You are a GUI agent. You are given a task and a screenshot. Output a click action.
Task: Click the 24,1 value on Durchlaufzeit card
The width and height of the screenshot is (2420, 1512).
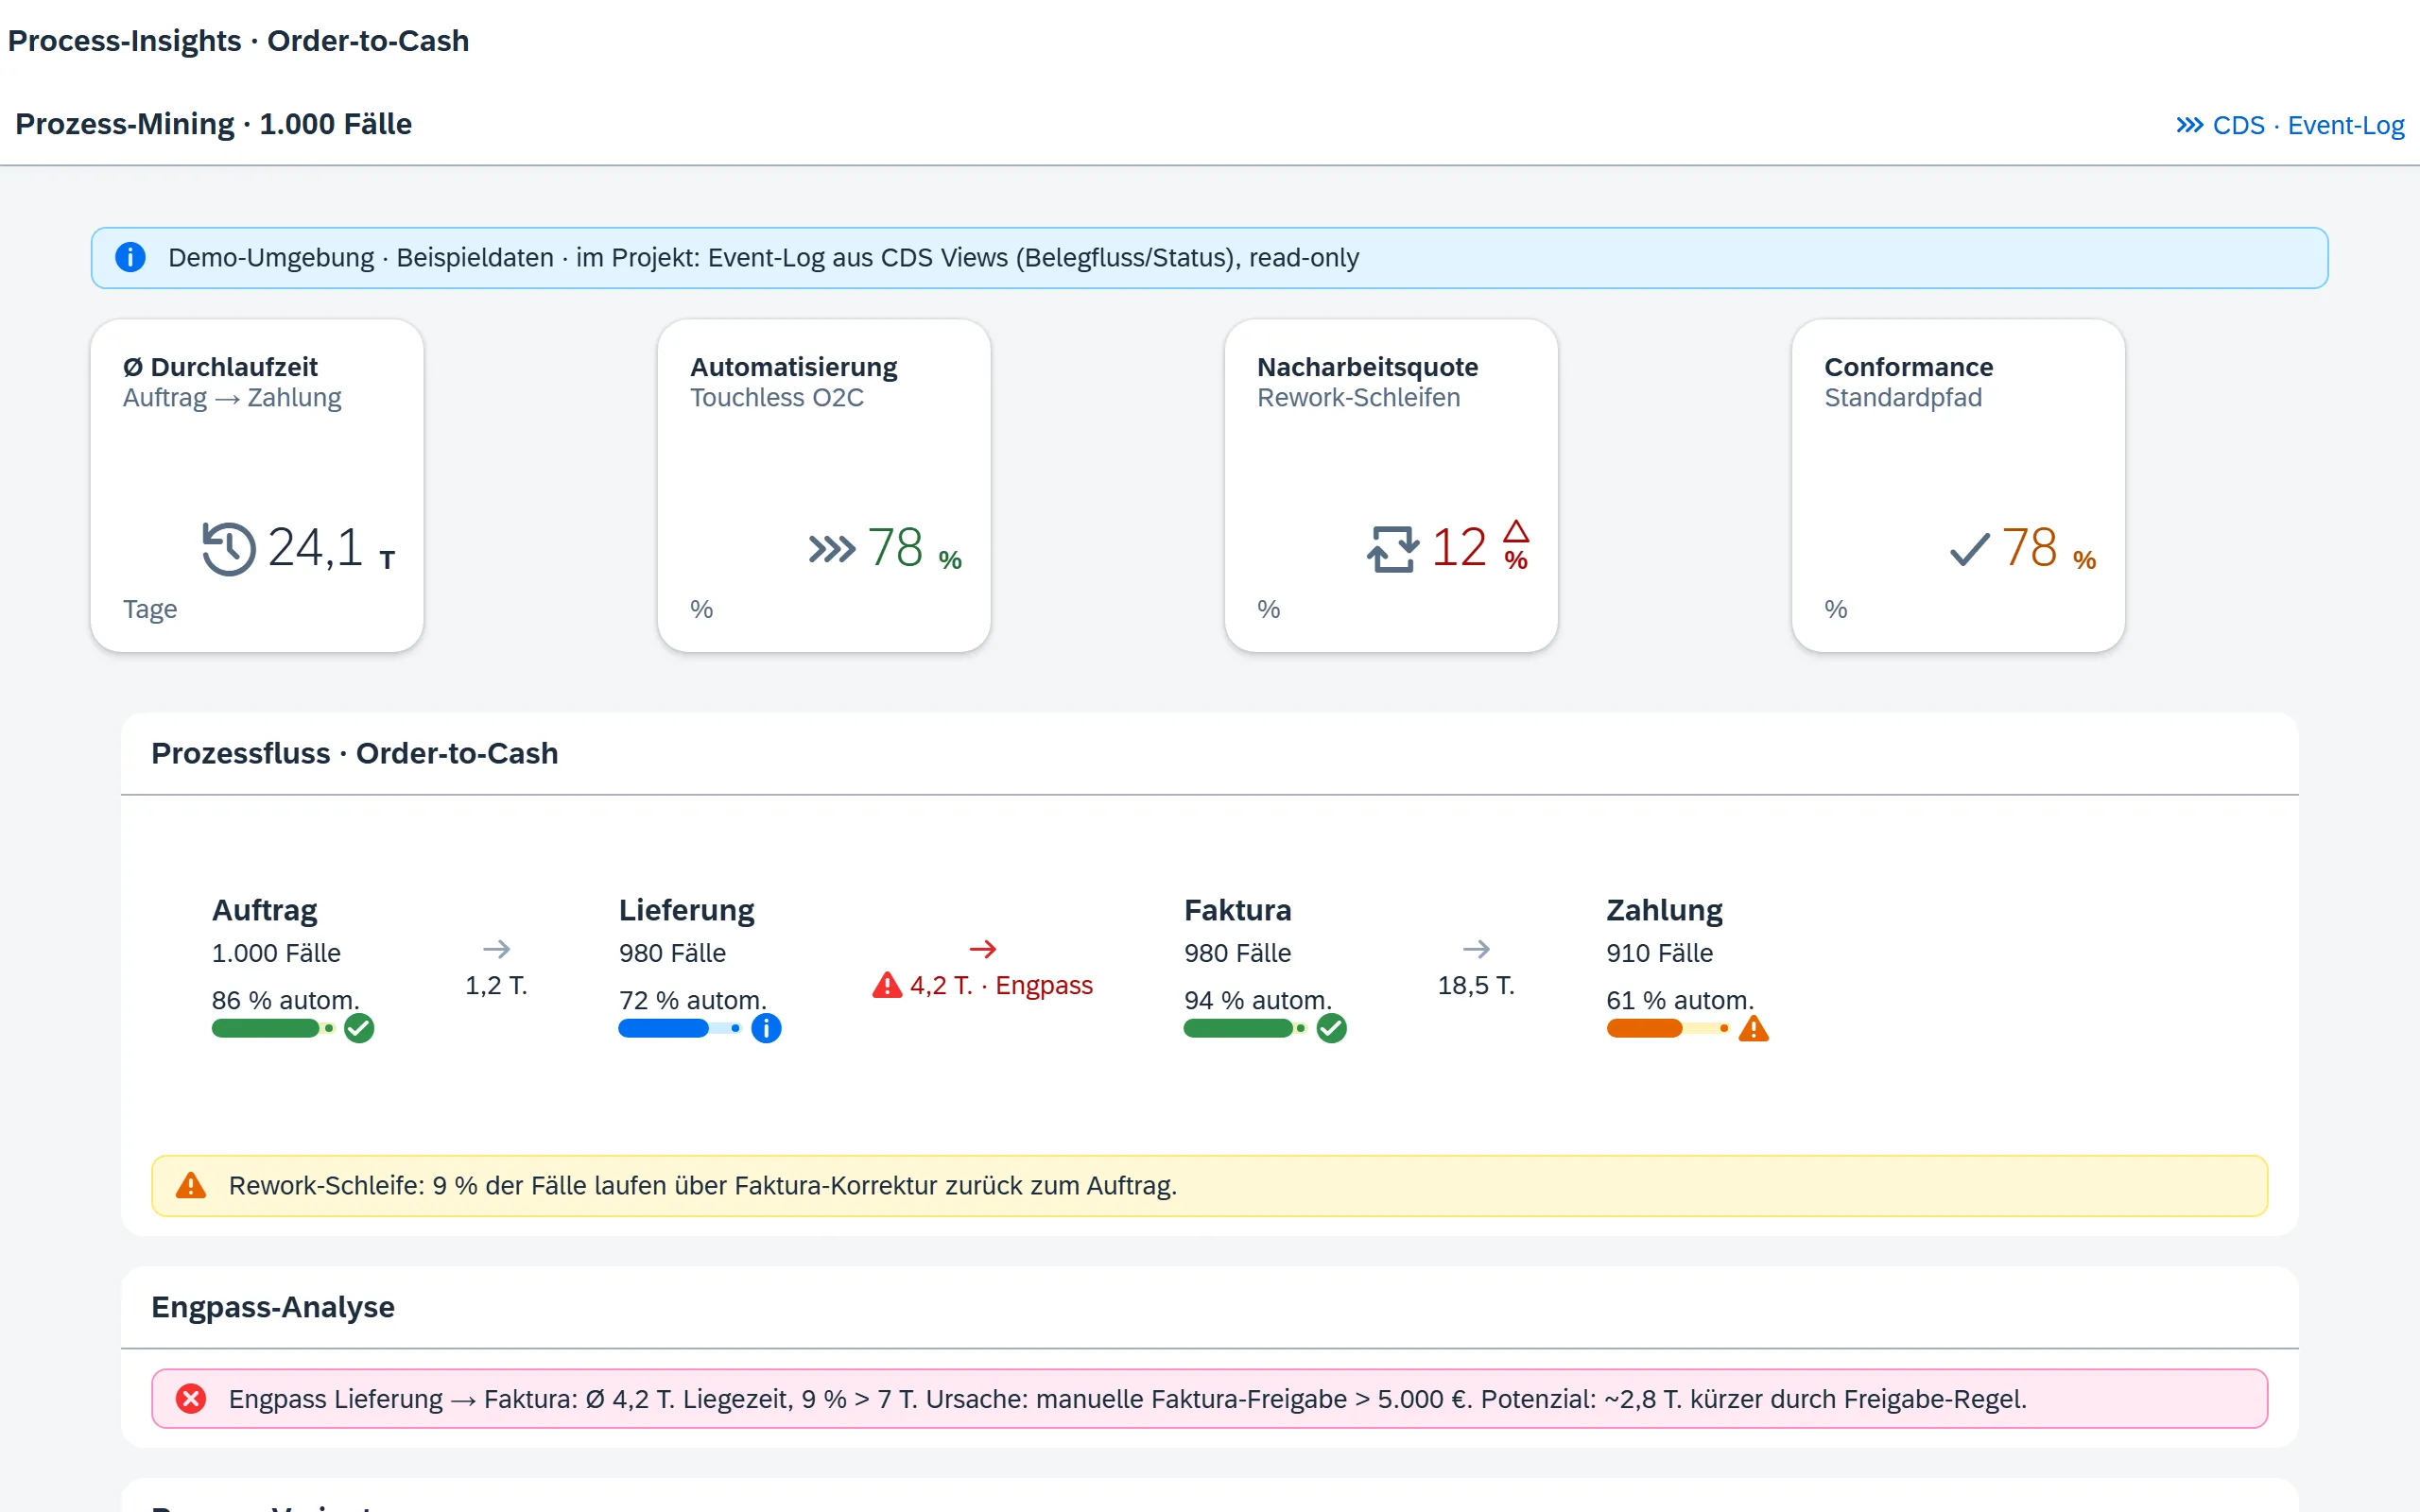pyautogui.click(x=315, y=548)
